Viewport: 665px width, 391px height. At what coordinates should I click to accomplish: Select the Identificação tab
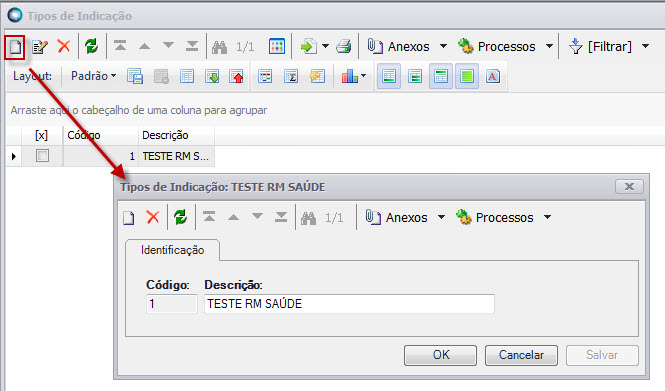tap(173, 250)
